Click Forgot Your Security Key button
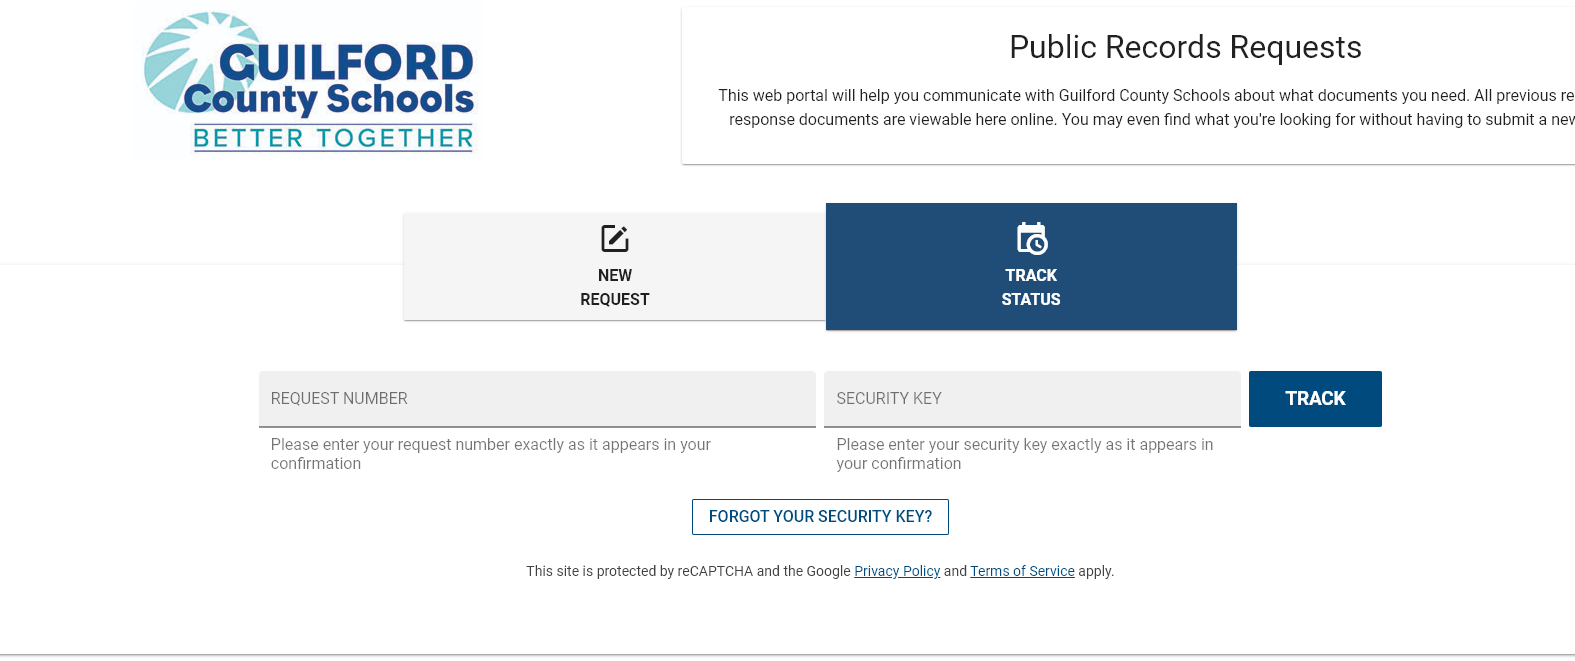Screen dimensions: 1575x661 [x=820, y=517]
